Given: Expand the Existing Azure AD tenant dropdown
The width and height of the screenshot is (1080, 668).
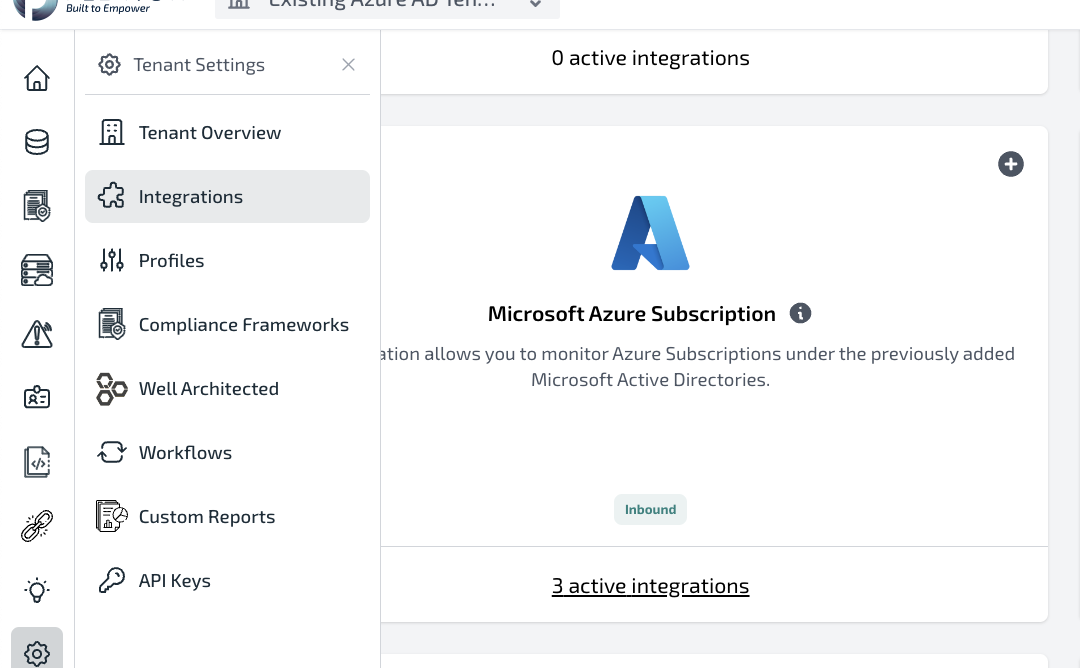Looking at the screenshot, I should click(x=387, y=6).
